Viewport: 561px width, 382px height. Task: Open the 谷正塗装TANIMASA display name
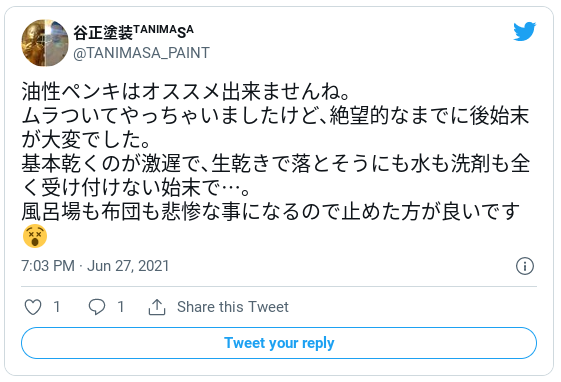point(133,32)
